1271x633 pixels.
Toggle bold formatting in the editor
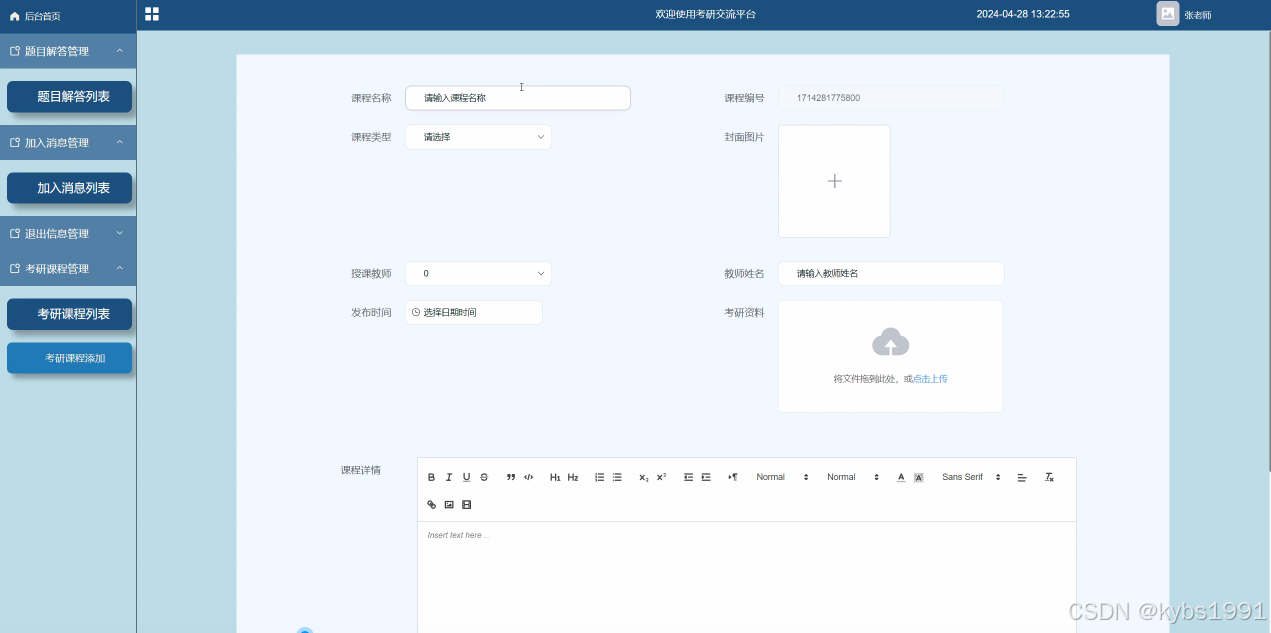432,478
